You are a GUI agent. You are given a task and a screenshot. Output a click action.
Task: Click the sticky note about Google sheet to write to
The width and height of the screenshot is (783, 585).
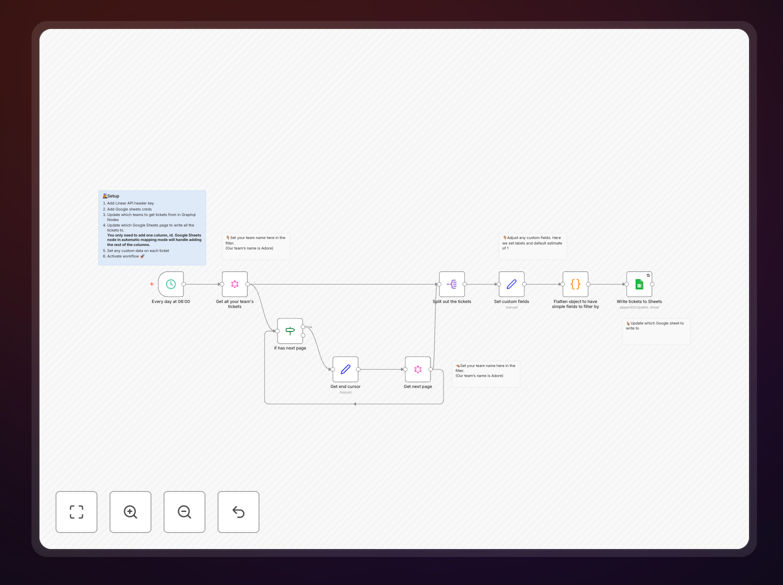tap(656, 331)
